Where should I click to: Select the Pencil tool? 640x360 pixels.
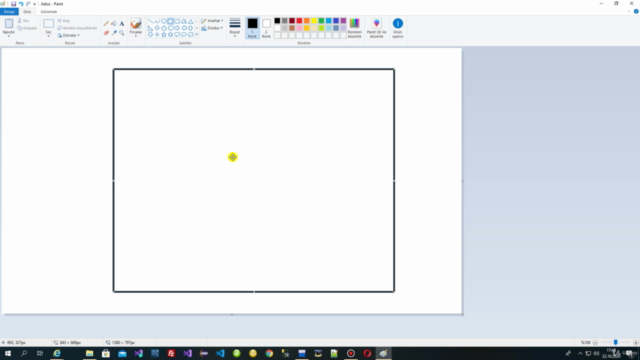[106, 24]
